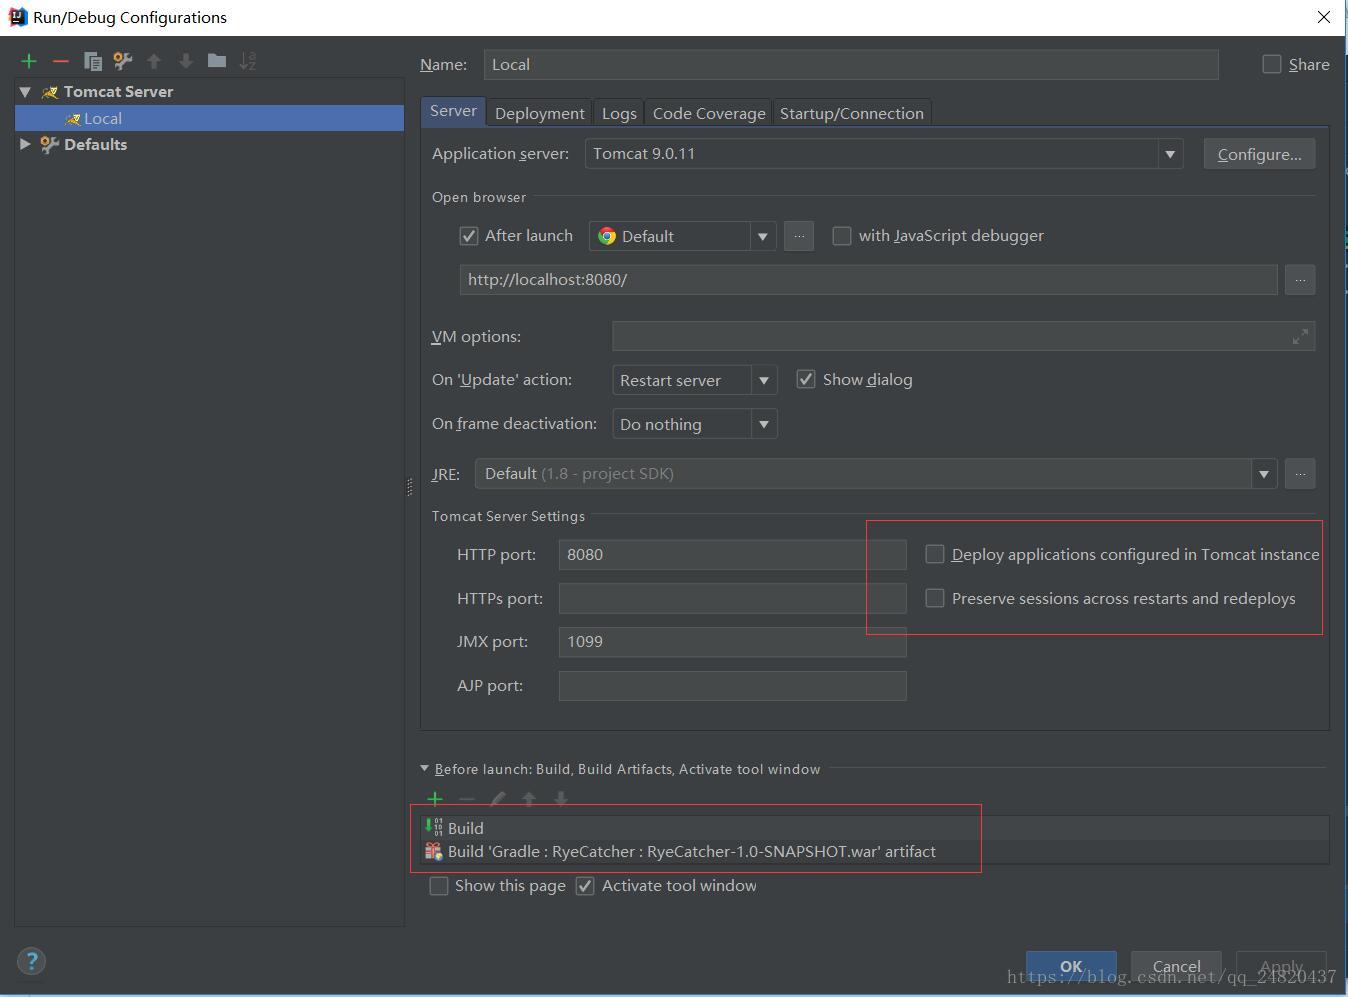Open the On 'Update' action dropdown
This screenshot has width=1348, height=997.
[x=764, y=380]
